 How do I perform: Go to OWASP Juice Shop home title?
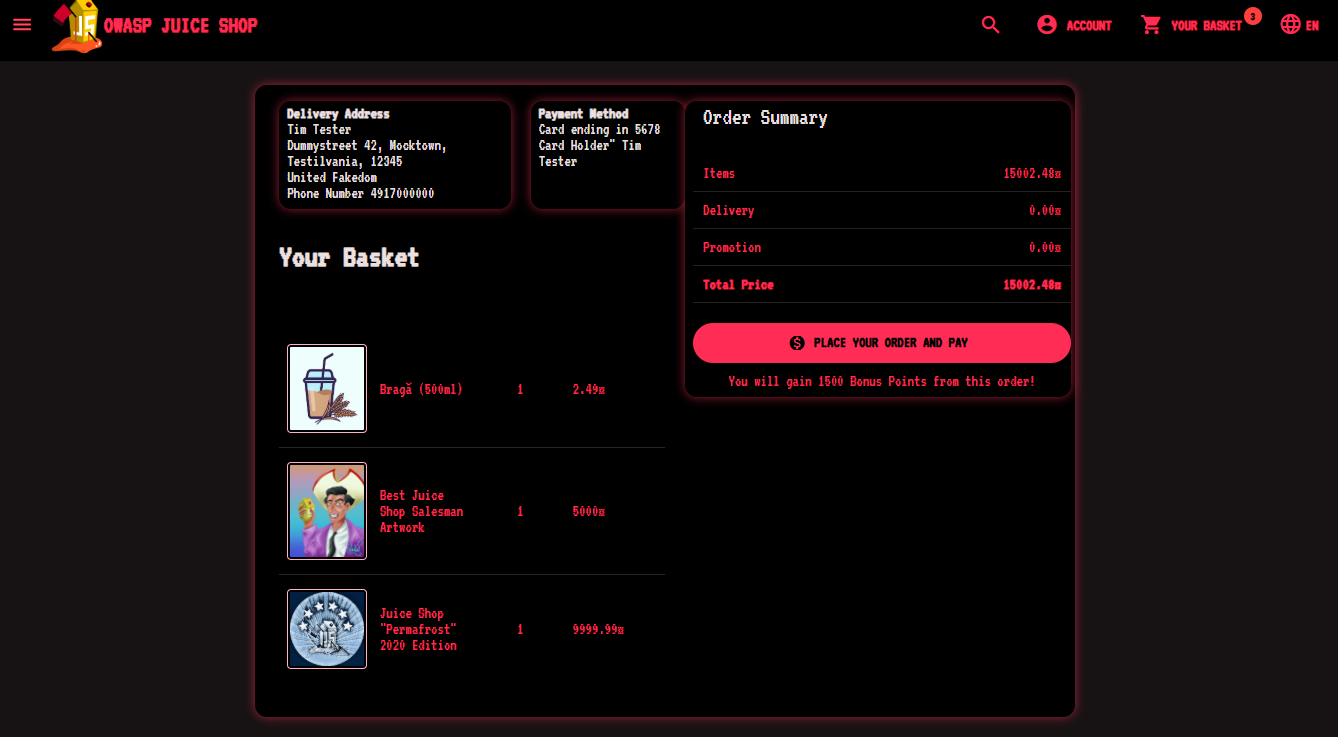click(181, 26)
